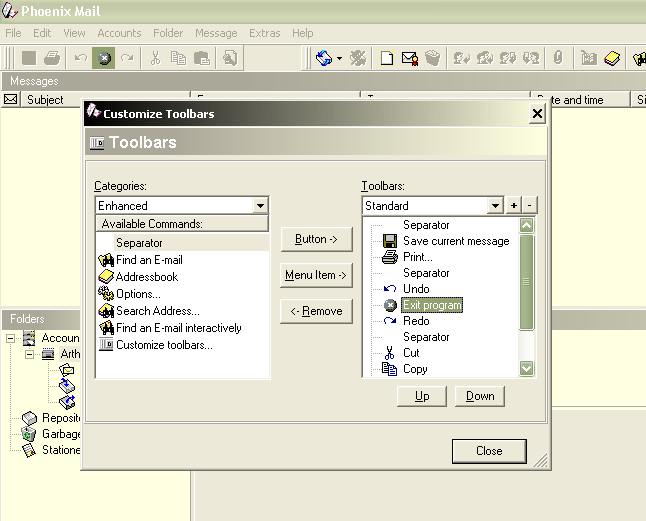Image resolution: width=646 pixels, height=521 pixels.
Task: Click the envelope column header icon
Action: [11, 99]
